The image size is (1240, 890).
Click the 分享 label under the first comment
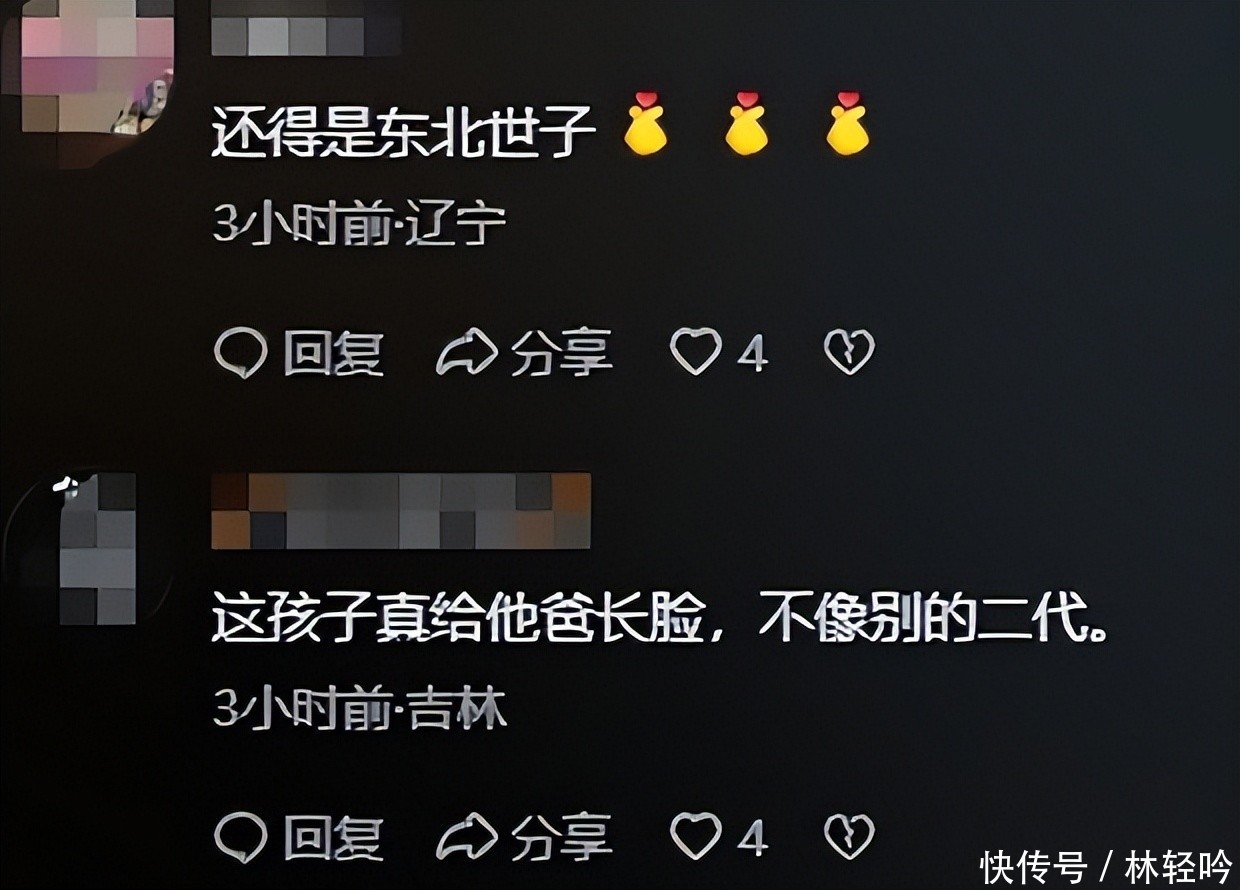561,353
